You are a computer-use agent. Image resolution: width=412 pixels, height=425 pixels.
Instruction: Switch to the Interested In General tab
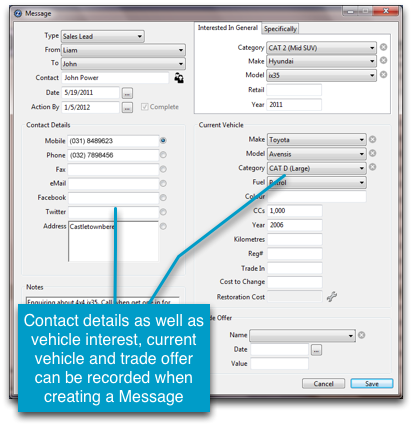click(228, 28)
